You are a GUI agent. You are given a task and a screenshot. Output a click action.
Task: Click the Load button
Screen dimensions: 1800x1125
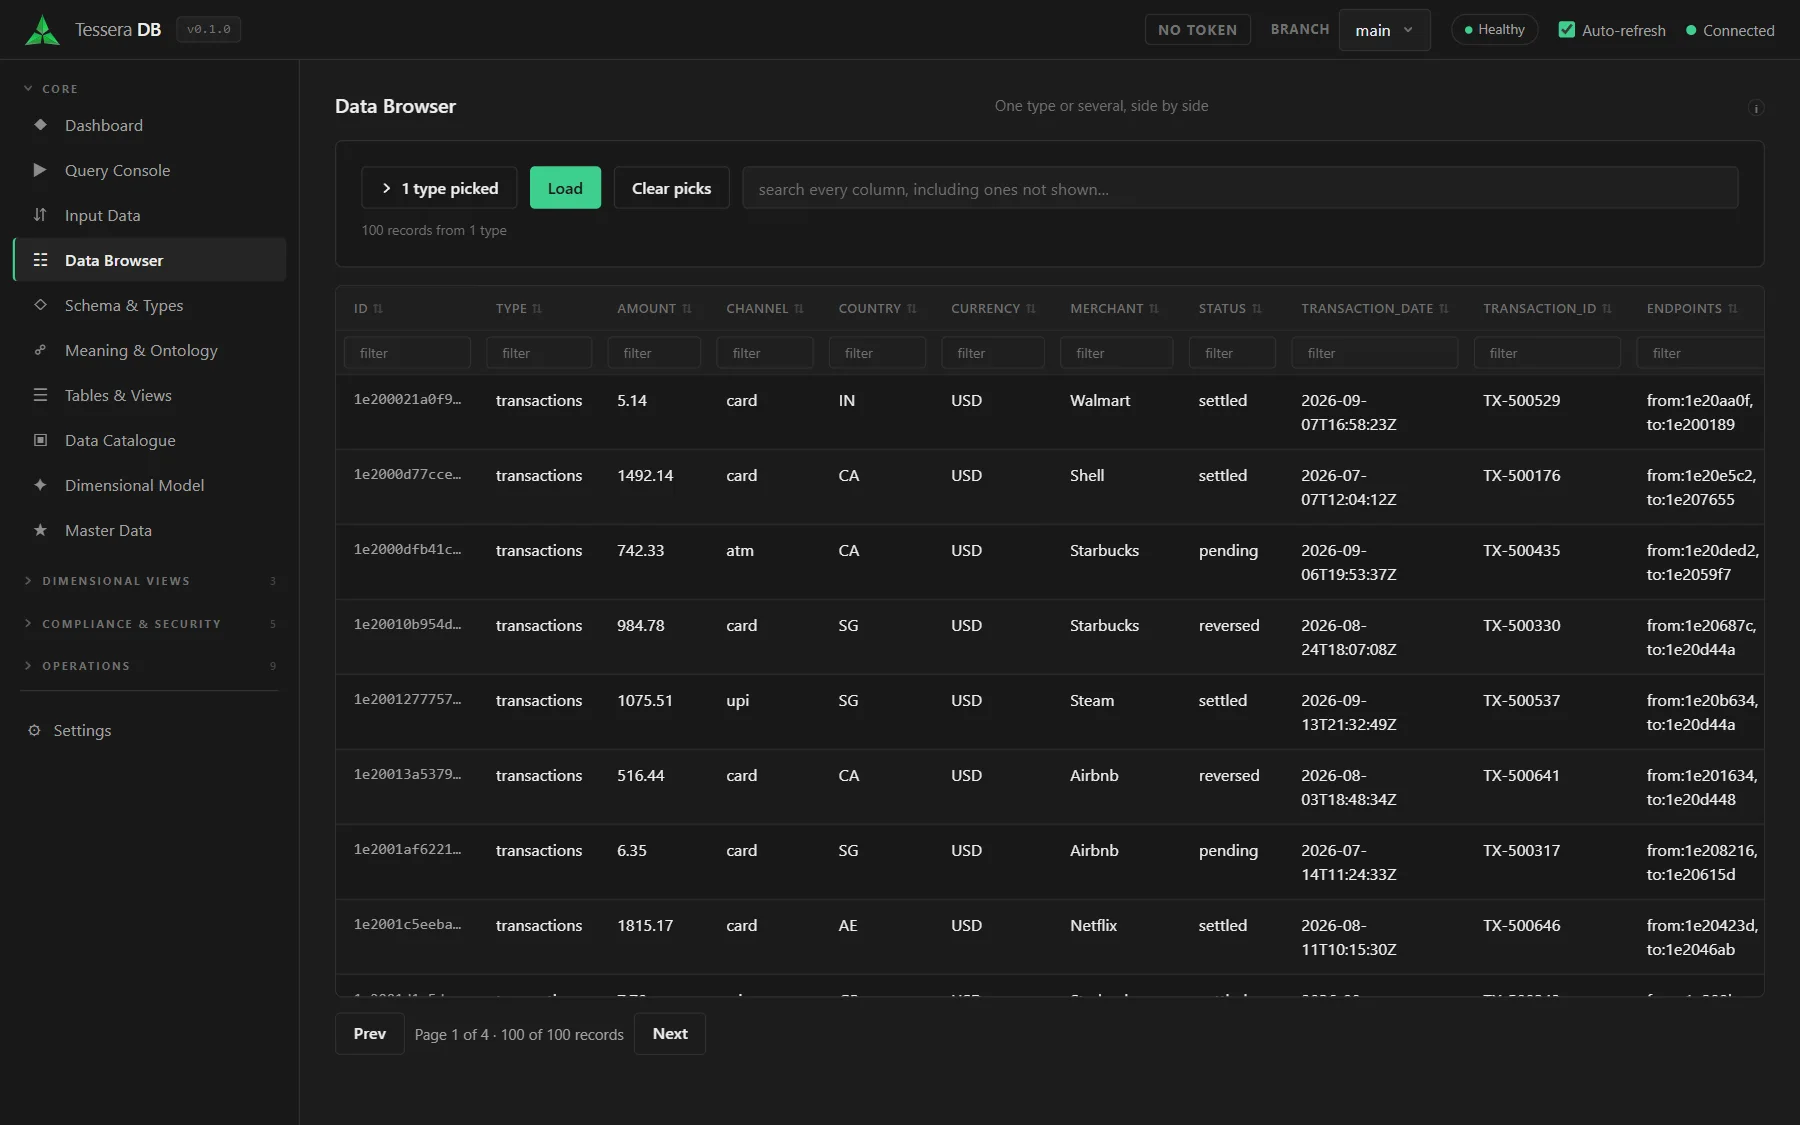point(565,188)
